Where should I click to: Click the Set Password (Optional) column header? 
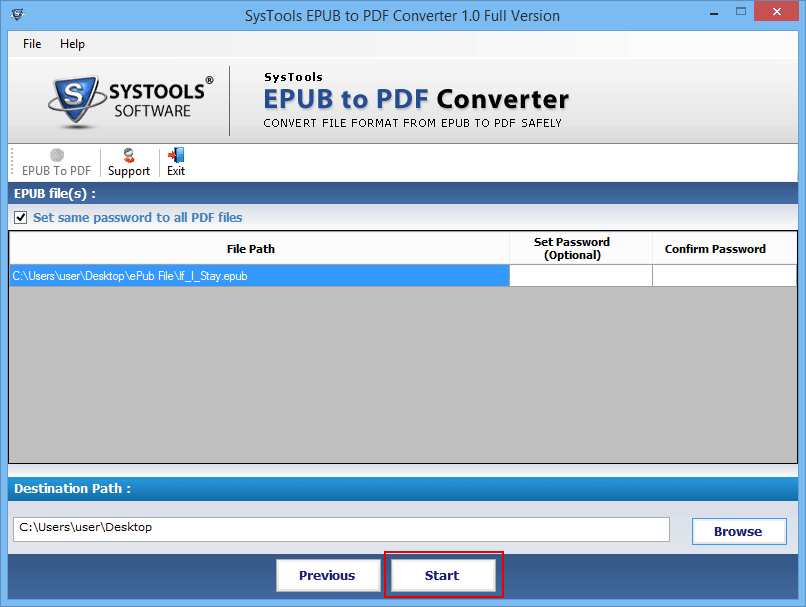[x=581, y=249]
